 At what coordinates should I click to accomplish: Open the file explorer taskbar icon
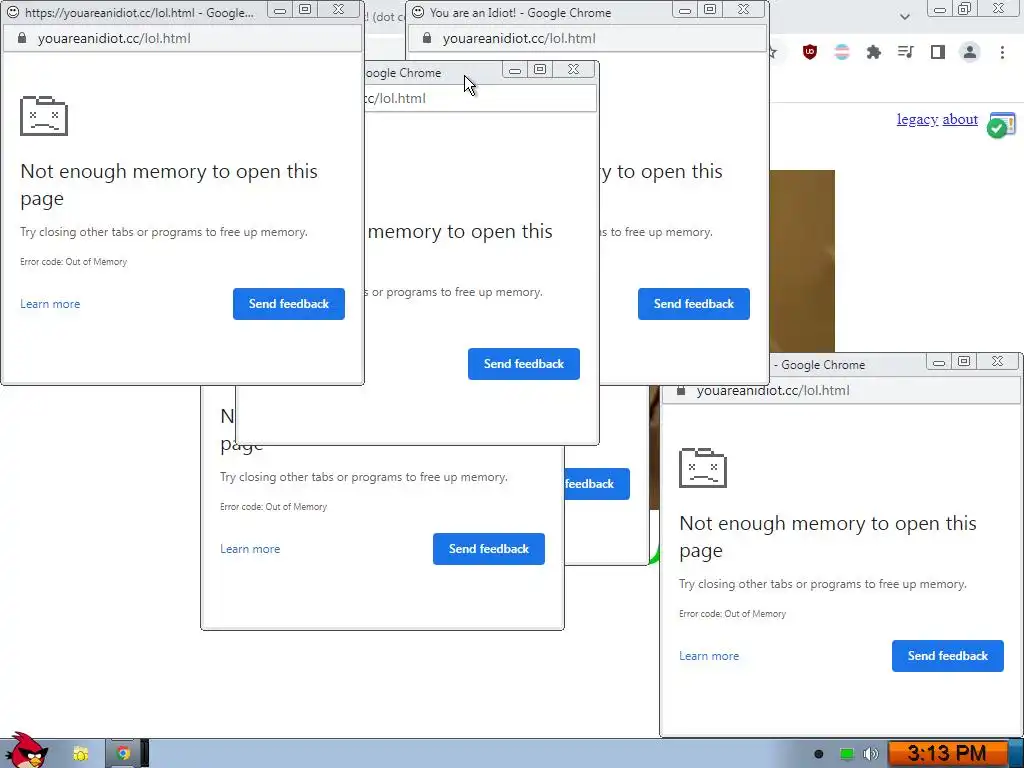(80, 754)
